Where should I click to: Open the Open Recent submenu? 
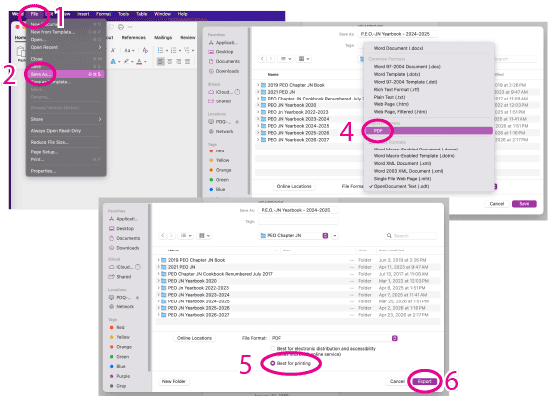(x=66, y=47)
